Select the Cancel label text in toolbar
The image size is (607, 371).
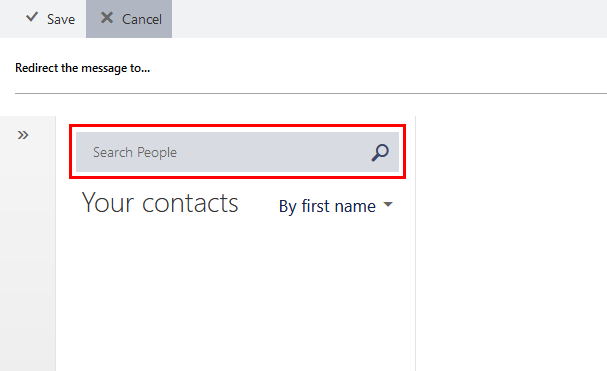142,19
